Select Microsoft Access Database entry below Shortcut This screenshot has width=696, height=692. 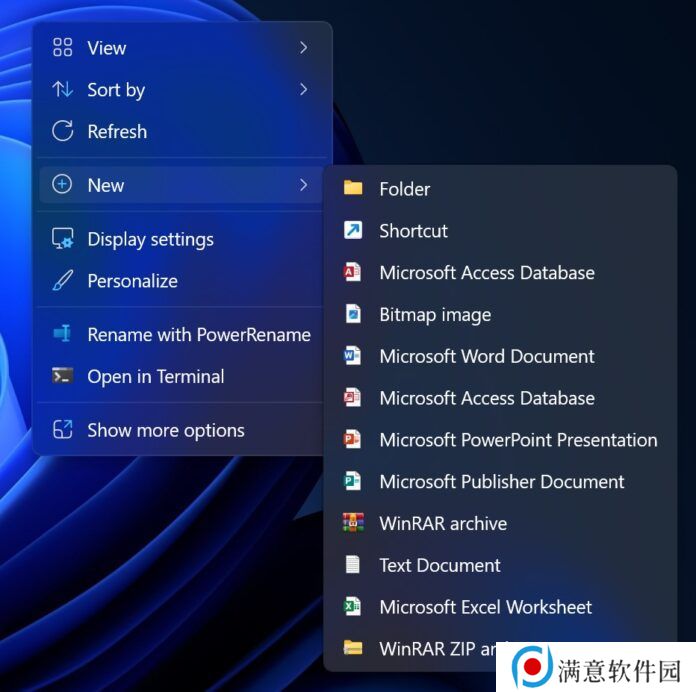click(500, 273)
